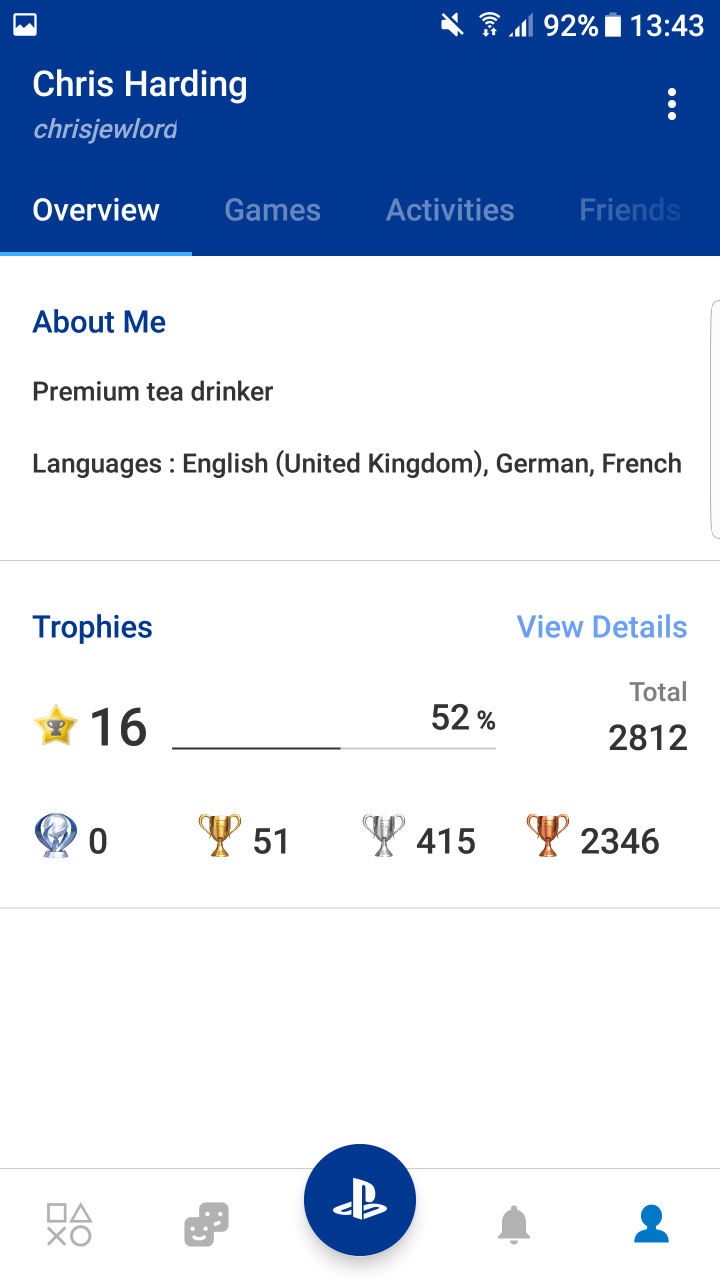Tap the trophy level star icon
Screen dimensions: 720x1280
coord(56,726)
